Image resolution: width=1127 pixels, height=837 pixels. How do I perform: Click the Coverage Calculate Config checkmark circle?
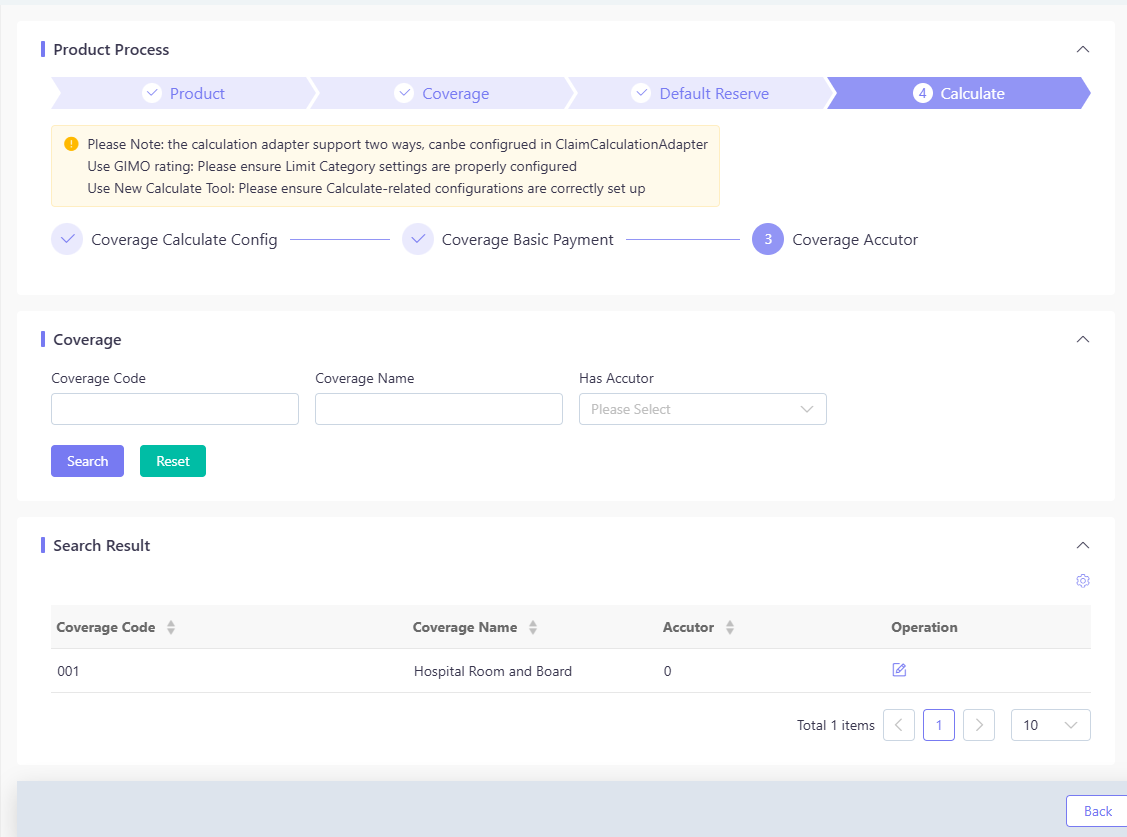[67, 239]
